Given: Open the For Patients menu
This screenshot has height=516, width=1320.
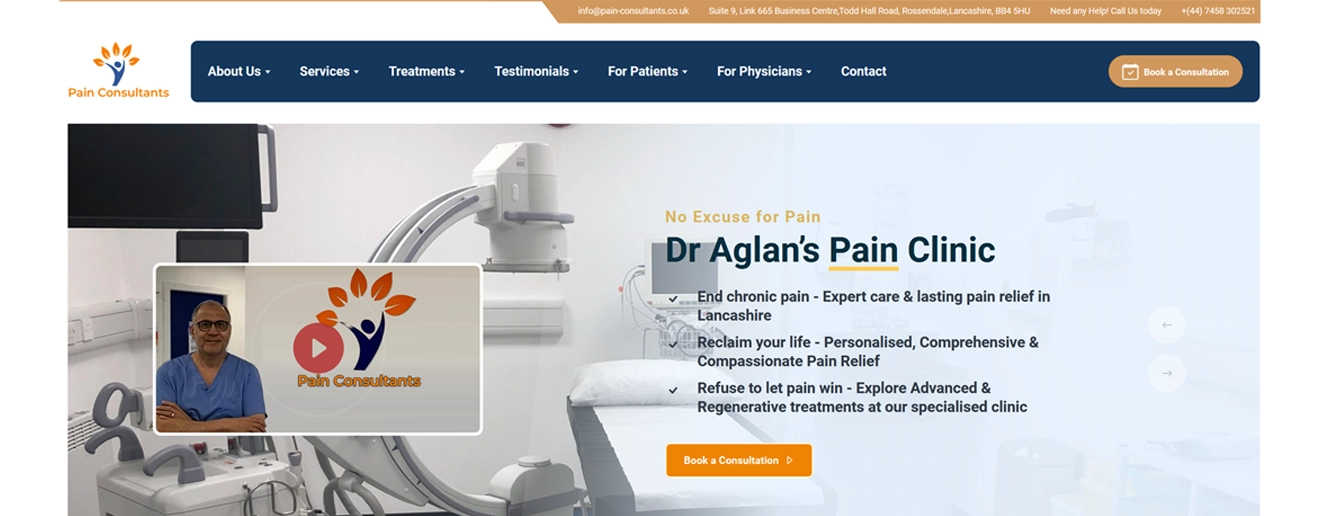Looking at the screenshot, I should (647, 71).
